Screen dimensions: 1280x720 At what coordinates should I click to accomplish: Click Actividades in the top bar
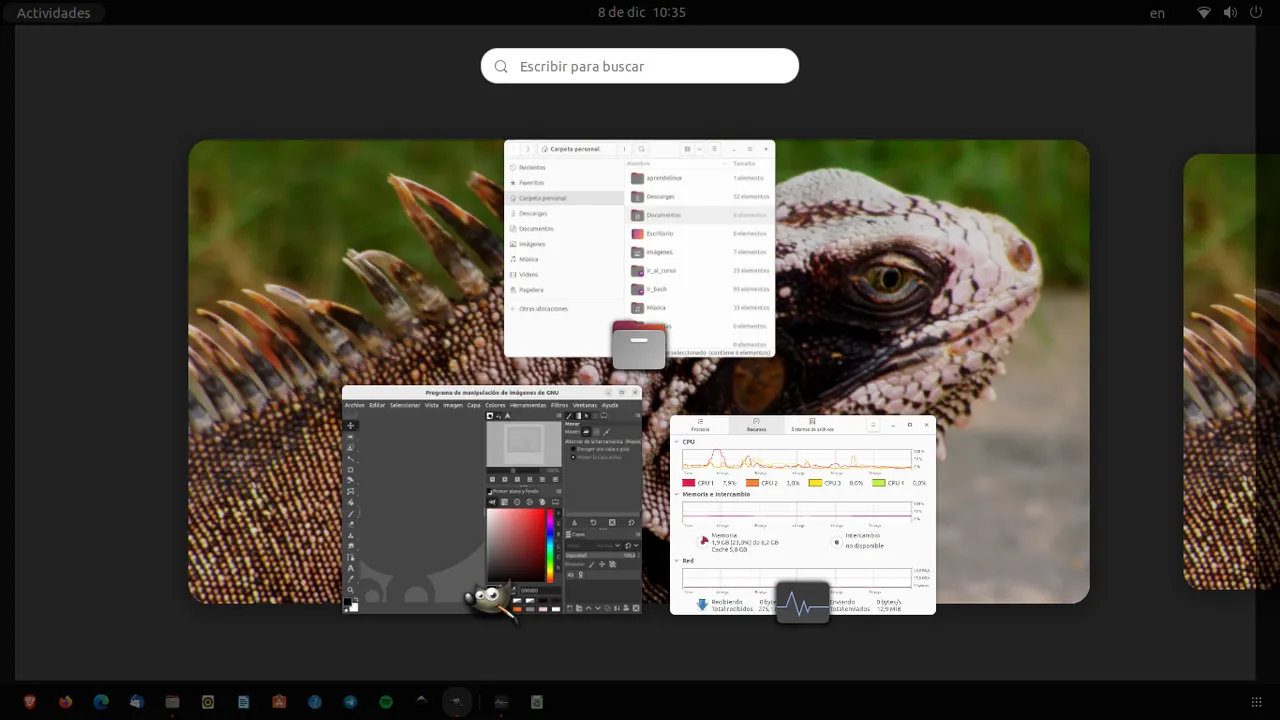pyautogui.click(x=53, y=13)
